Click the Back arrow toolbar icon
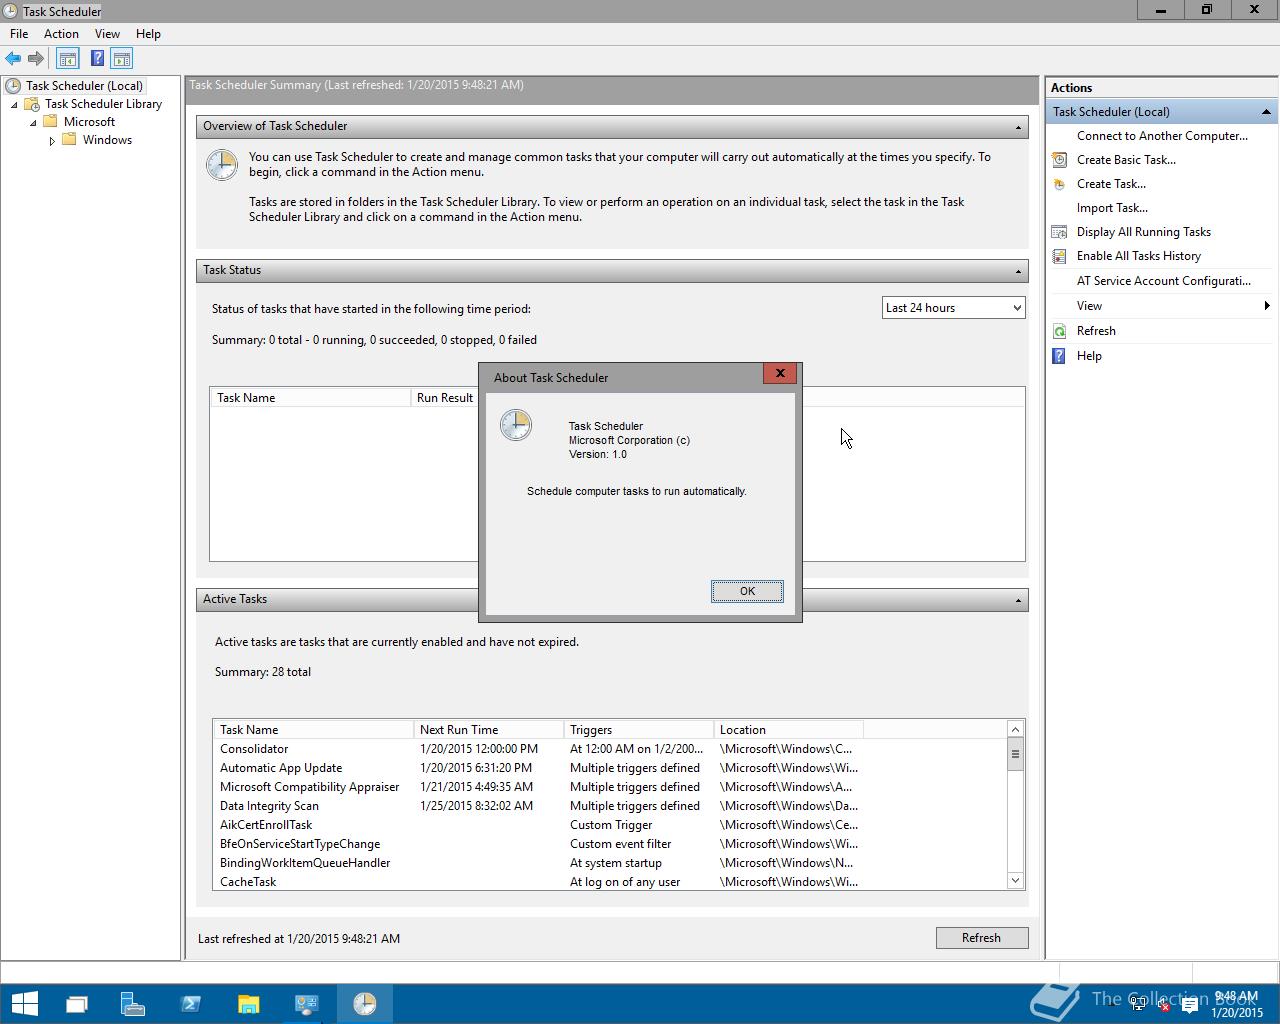 point(13,59)
